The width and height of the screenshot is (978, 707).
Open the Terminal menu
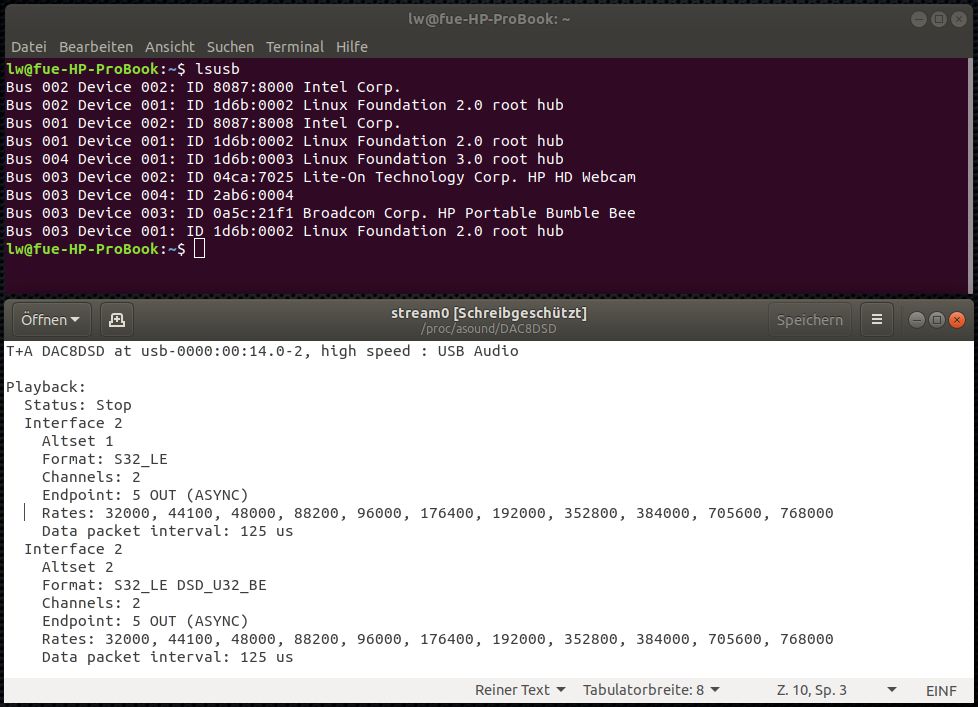[x=295, y=47]
